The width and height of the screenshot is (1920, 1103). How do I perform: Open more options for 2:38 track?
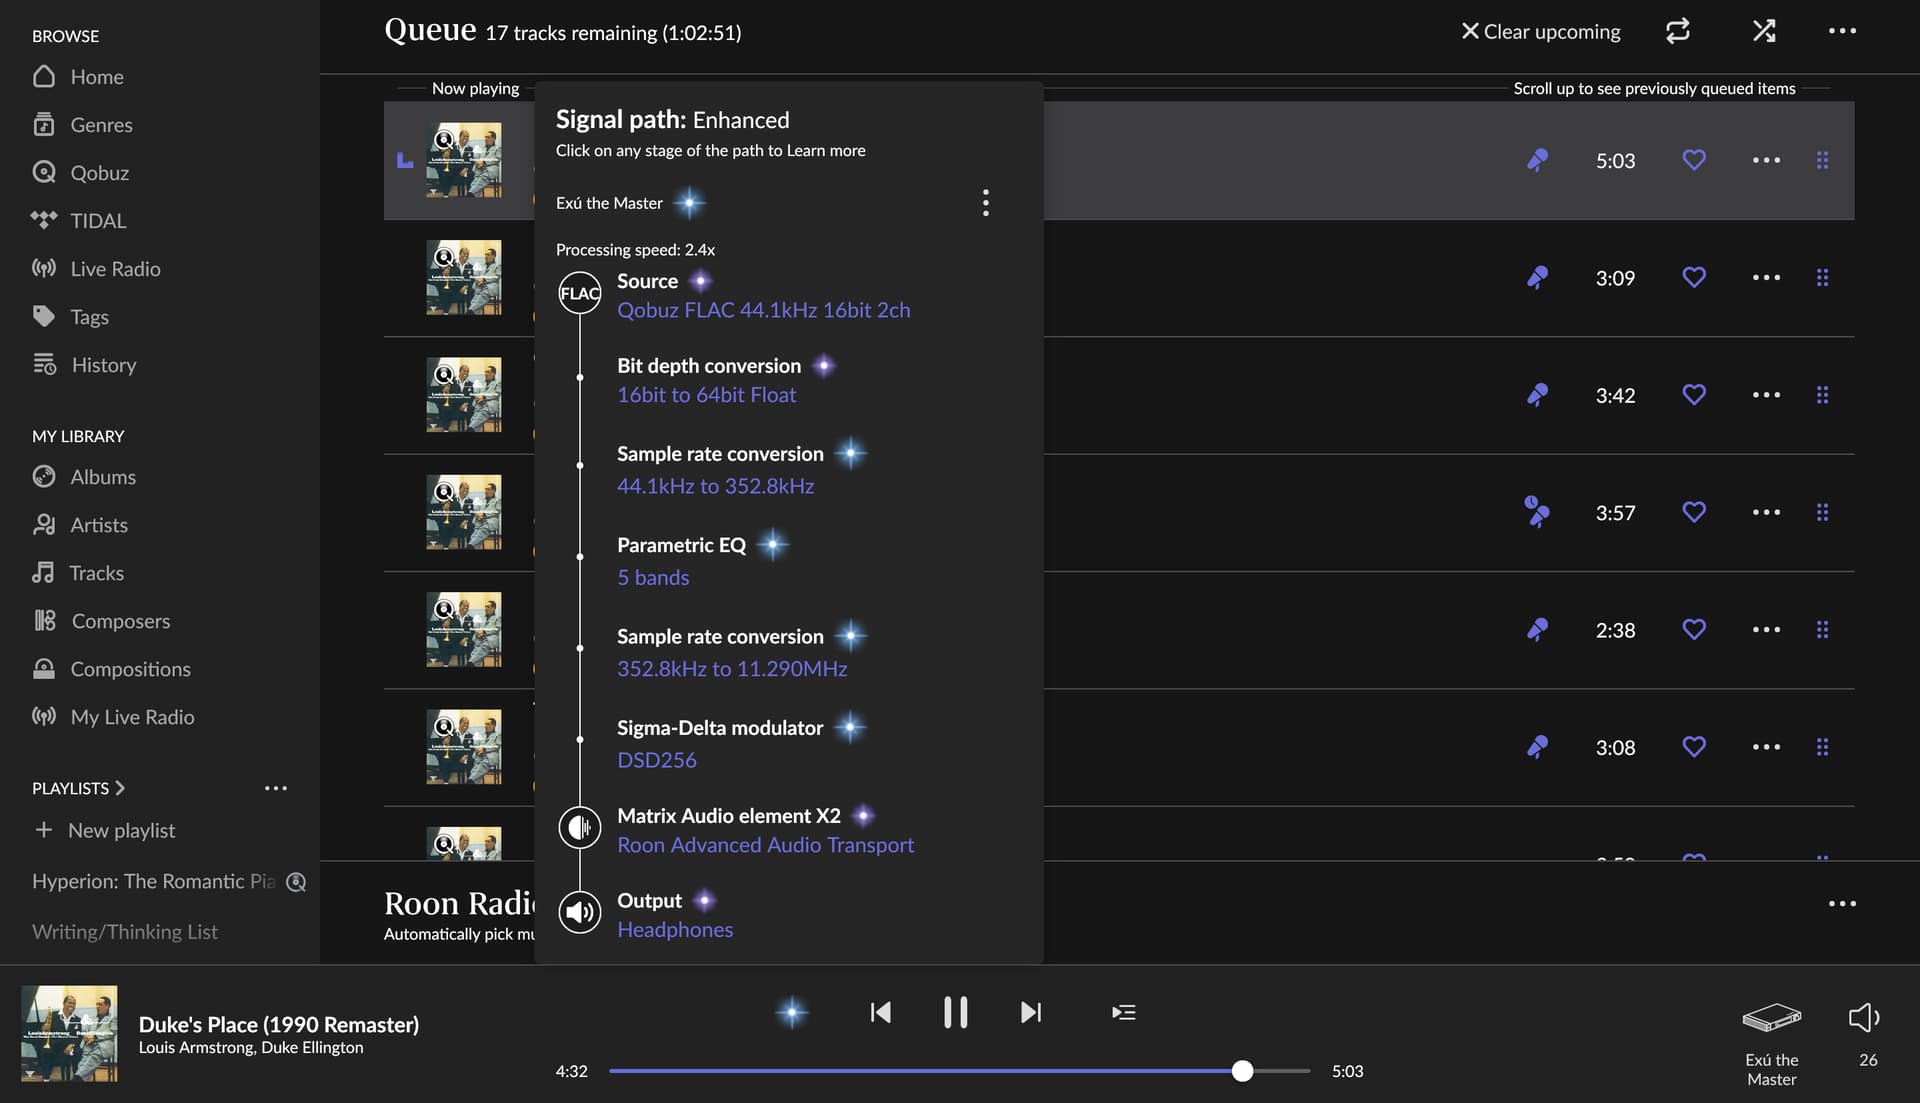tap(1766, 629)
